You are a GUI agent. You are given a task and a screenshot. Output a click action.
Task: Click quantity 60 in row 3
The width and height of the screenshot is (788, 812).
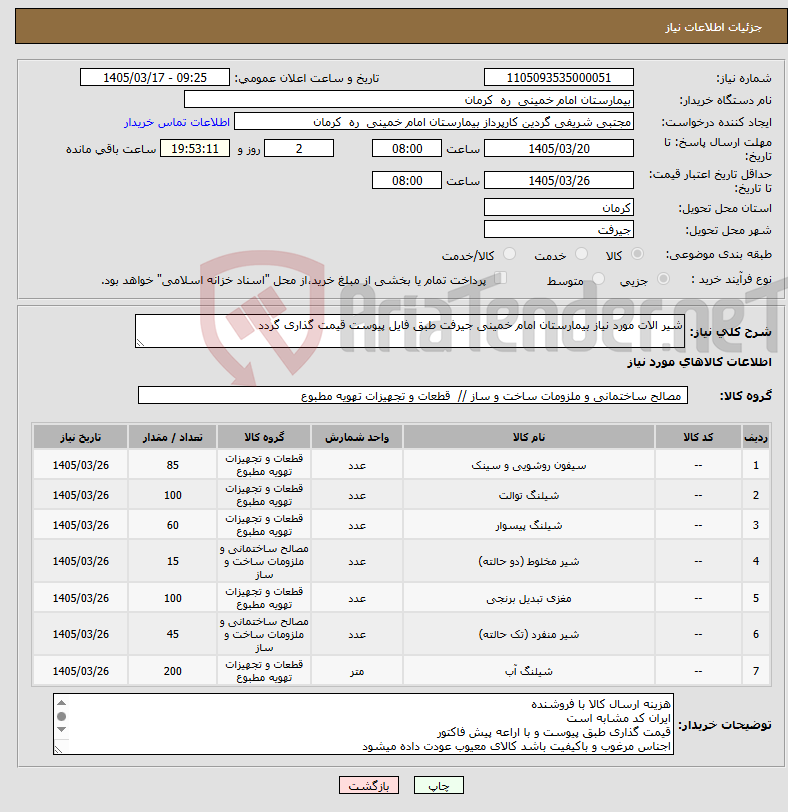click(x=172, y=525)
